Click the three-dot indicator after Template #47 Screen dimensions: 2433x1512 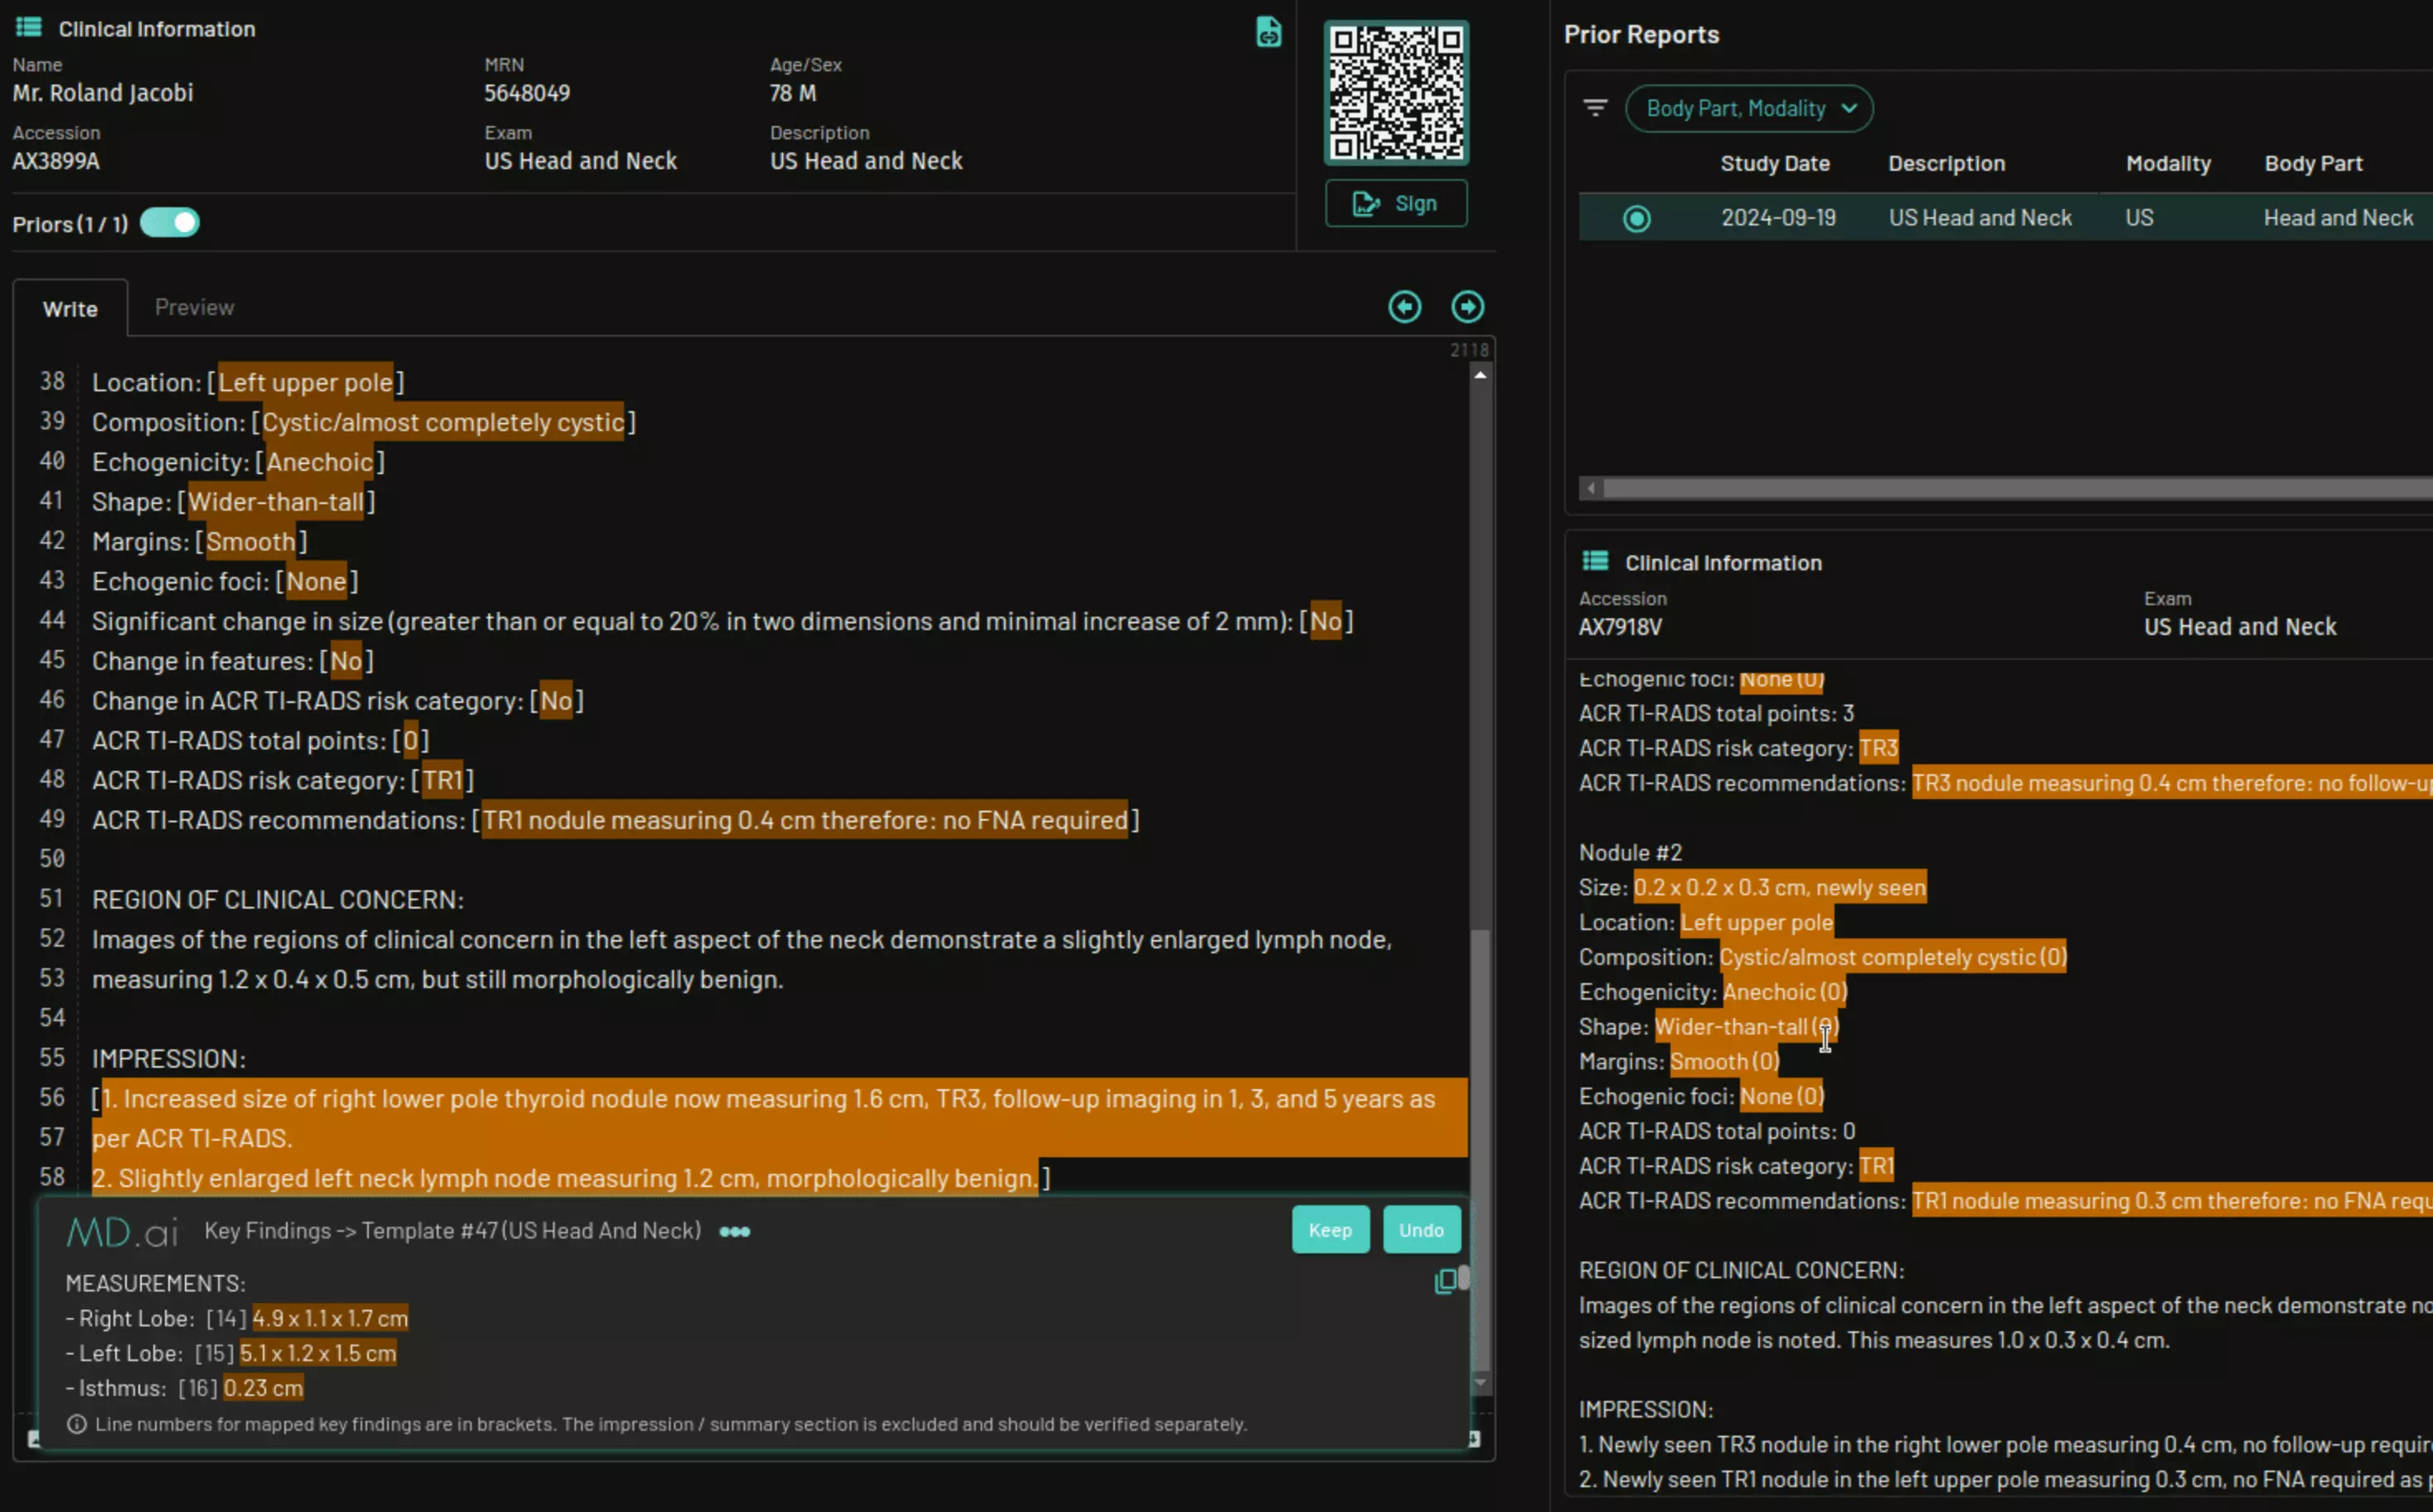735,1231
